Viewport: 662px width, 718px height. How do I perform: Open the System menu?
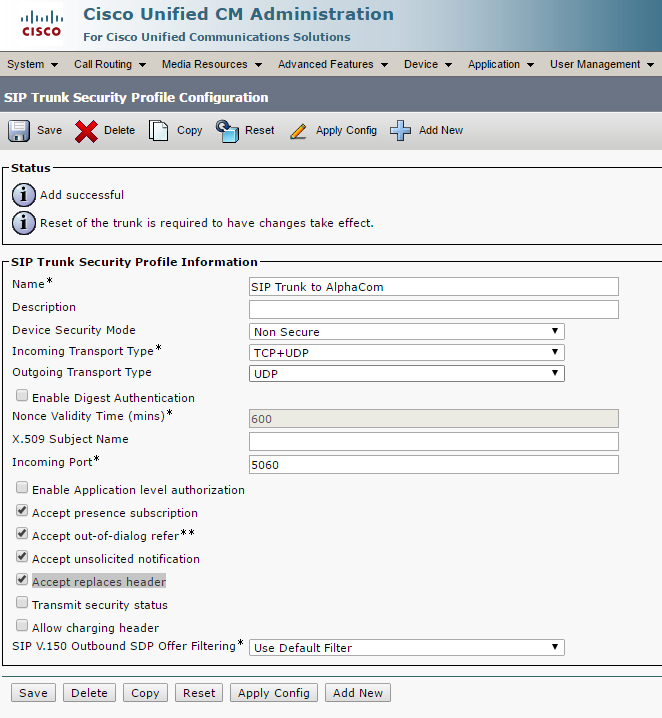(33, 65)
